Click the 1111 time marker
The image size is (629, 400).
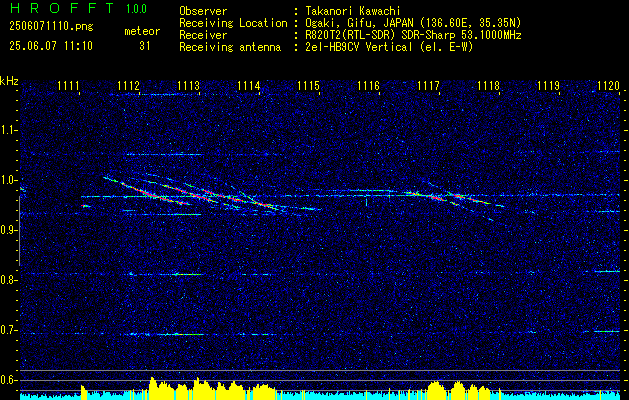click(x=68, y=85)
